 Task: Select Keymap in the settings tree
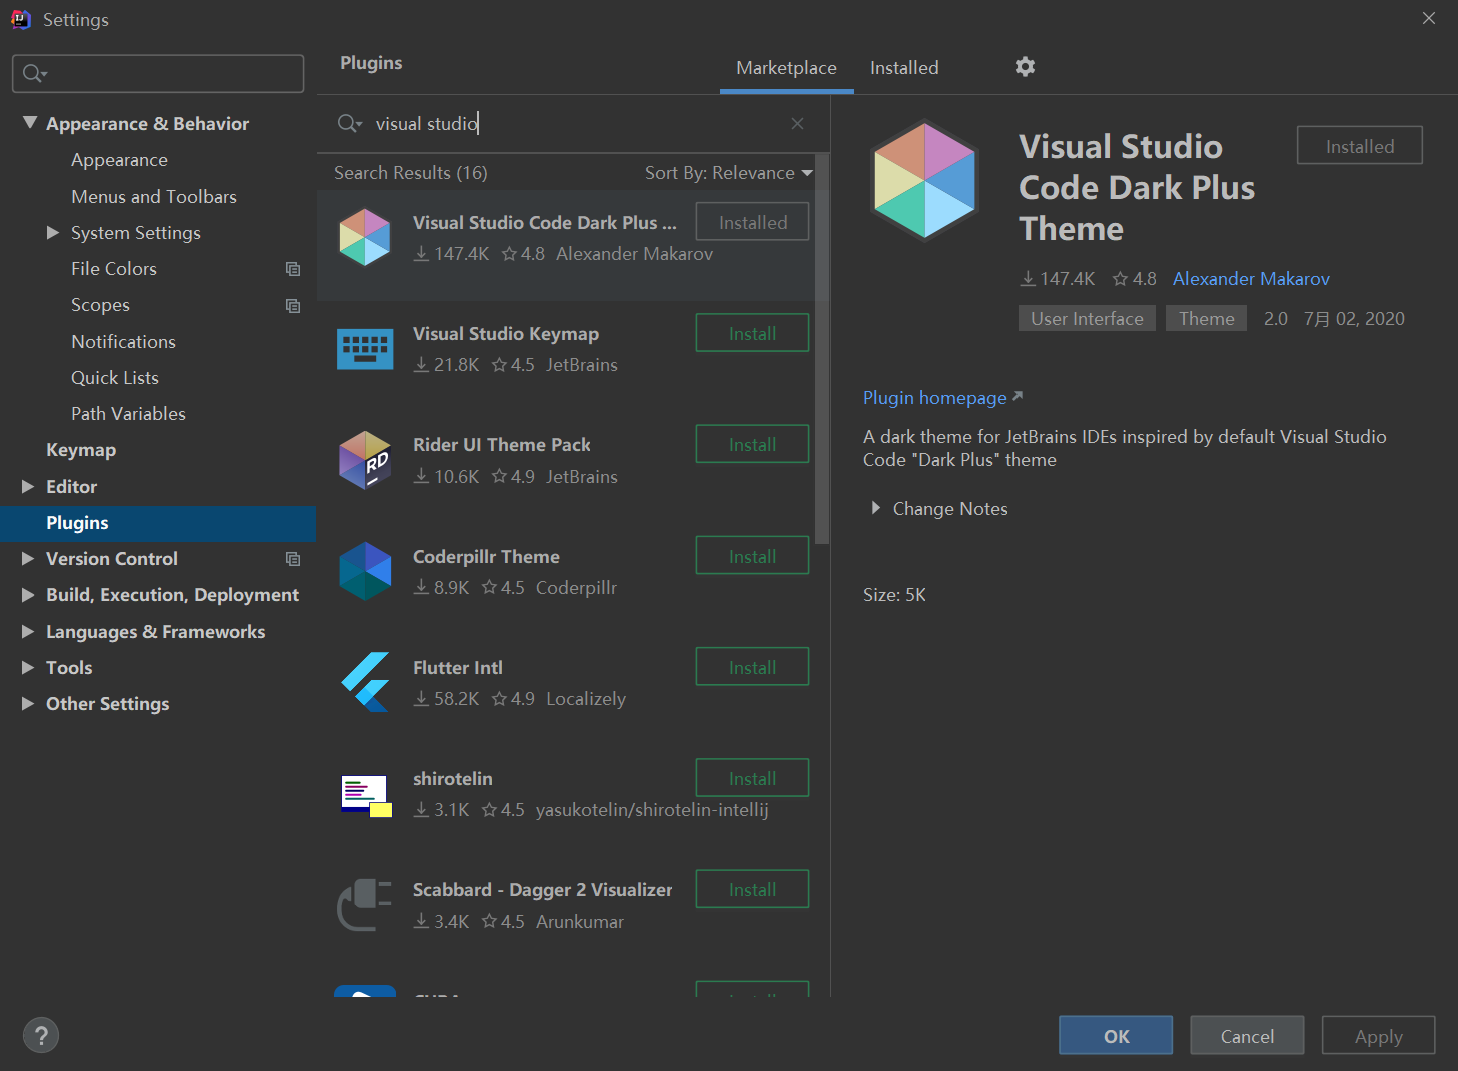coord(81,450)
